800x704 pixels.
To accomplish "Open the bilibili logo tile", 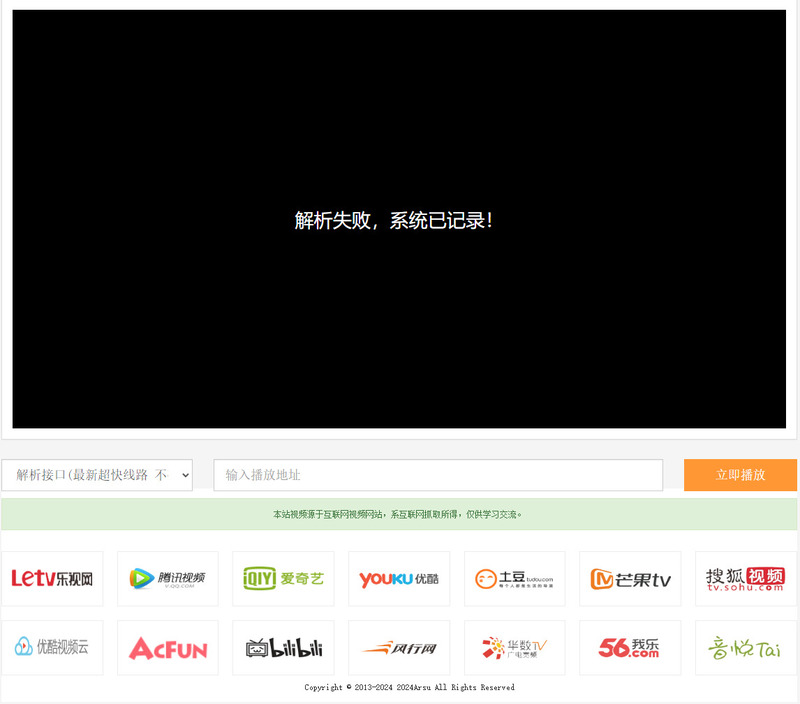I will coord(283,647).
